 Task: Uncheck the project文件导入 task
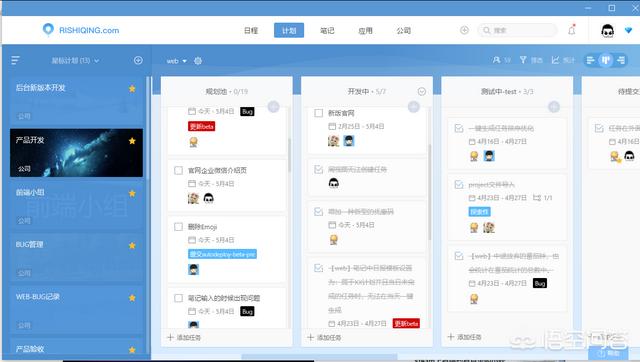click(459, 185)
